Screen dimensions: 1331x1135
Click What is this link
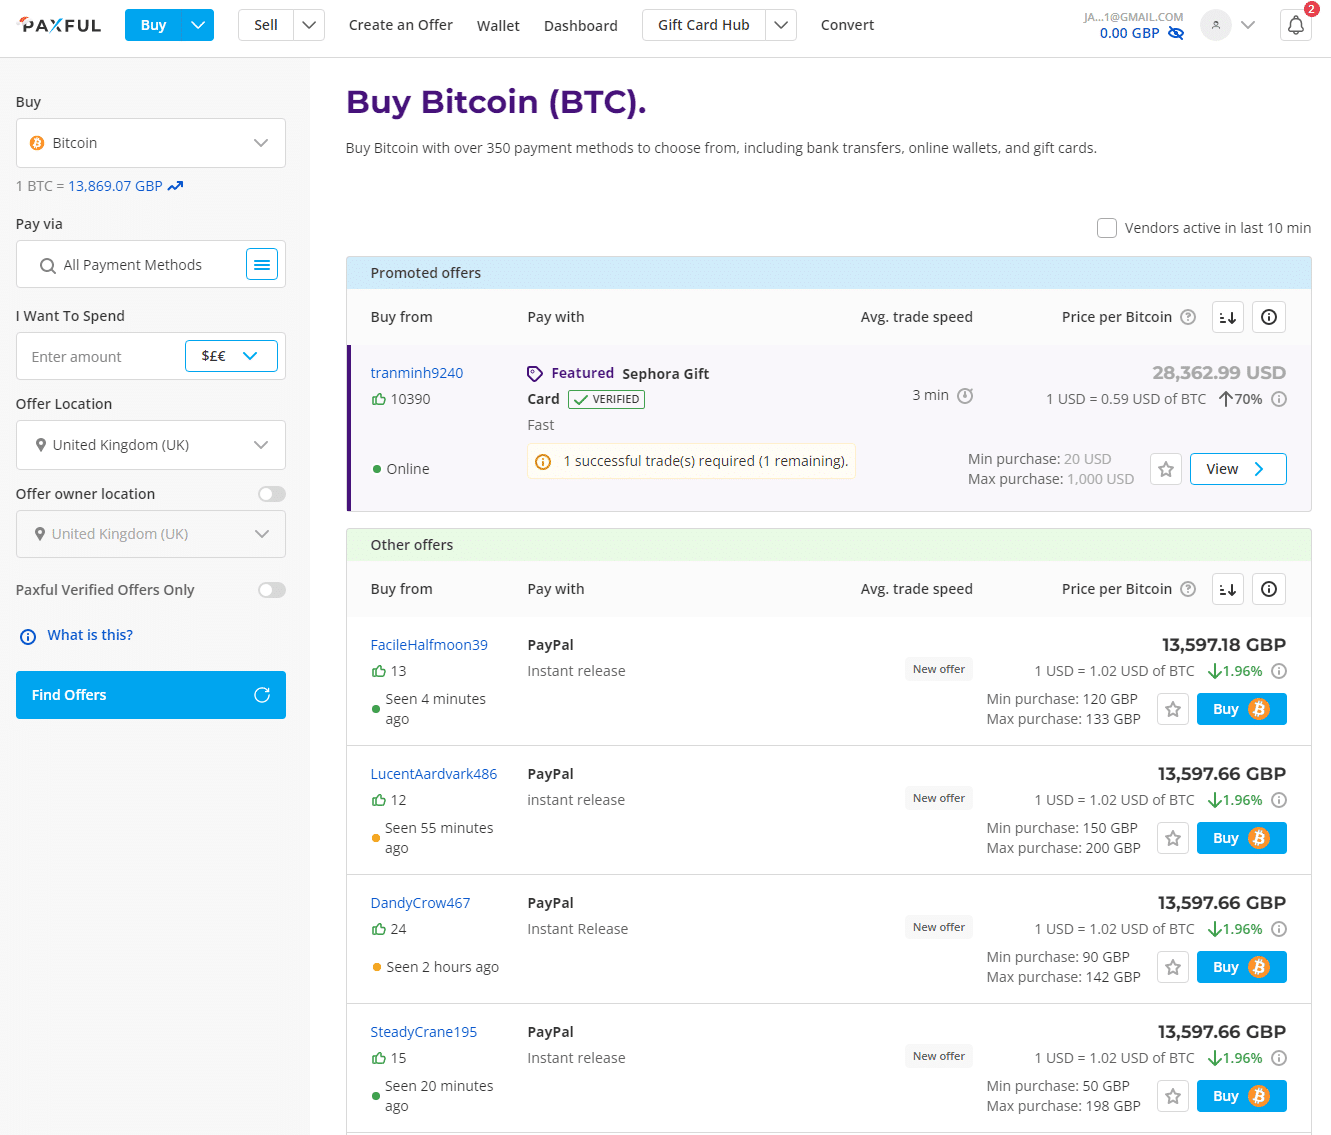click(90, 635)
